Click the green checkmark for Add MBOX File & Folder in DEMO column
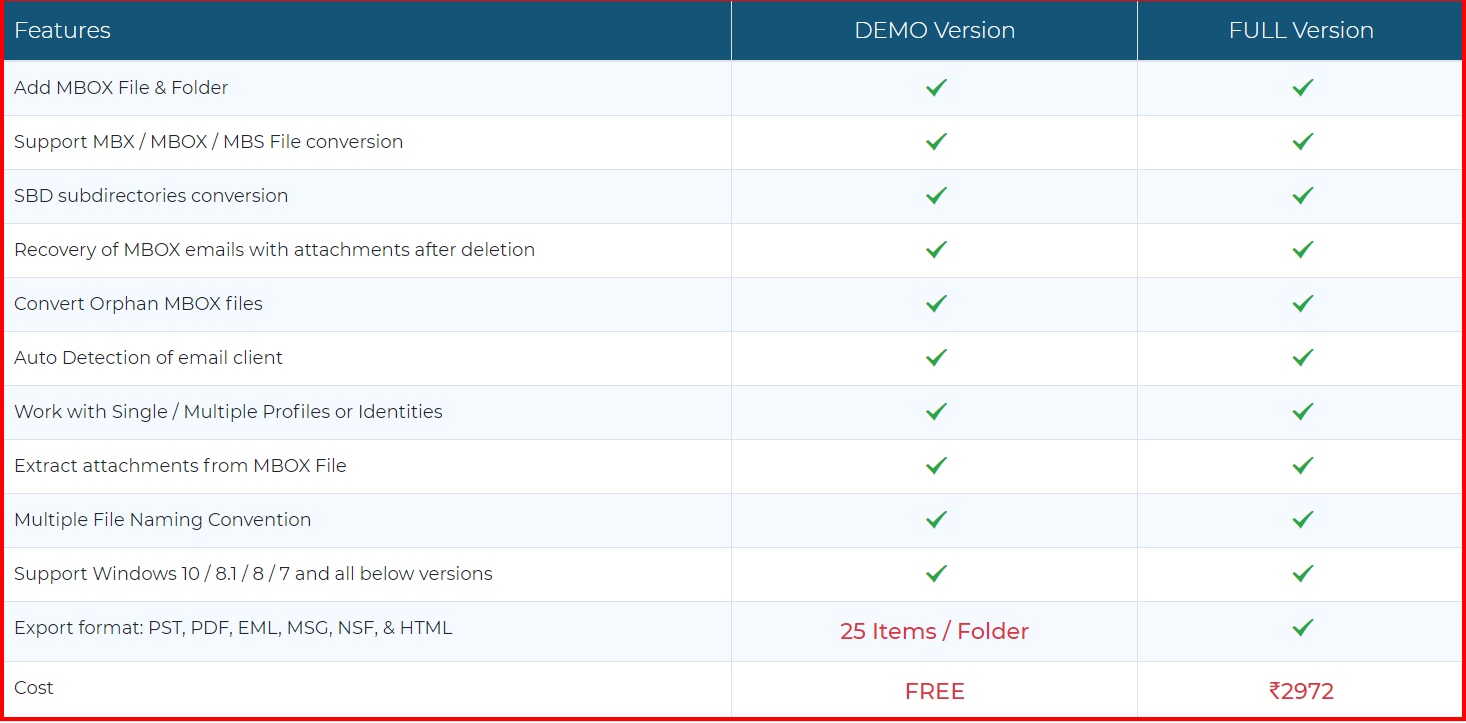 pos(935,88)
